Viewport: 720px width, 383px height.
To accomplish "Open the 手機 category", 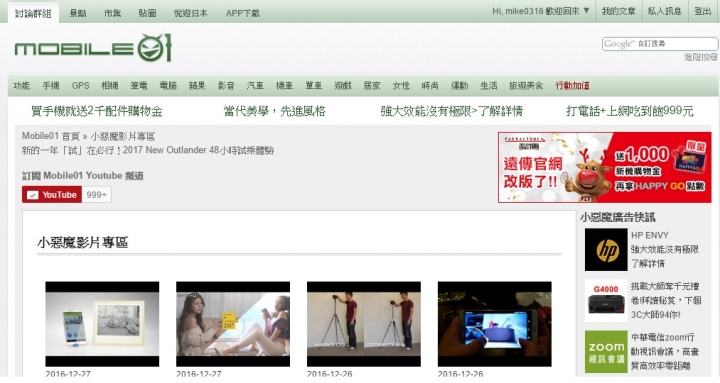I will pos(51,85).
